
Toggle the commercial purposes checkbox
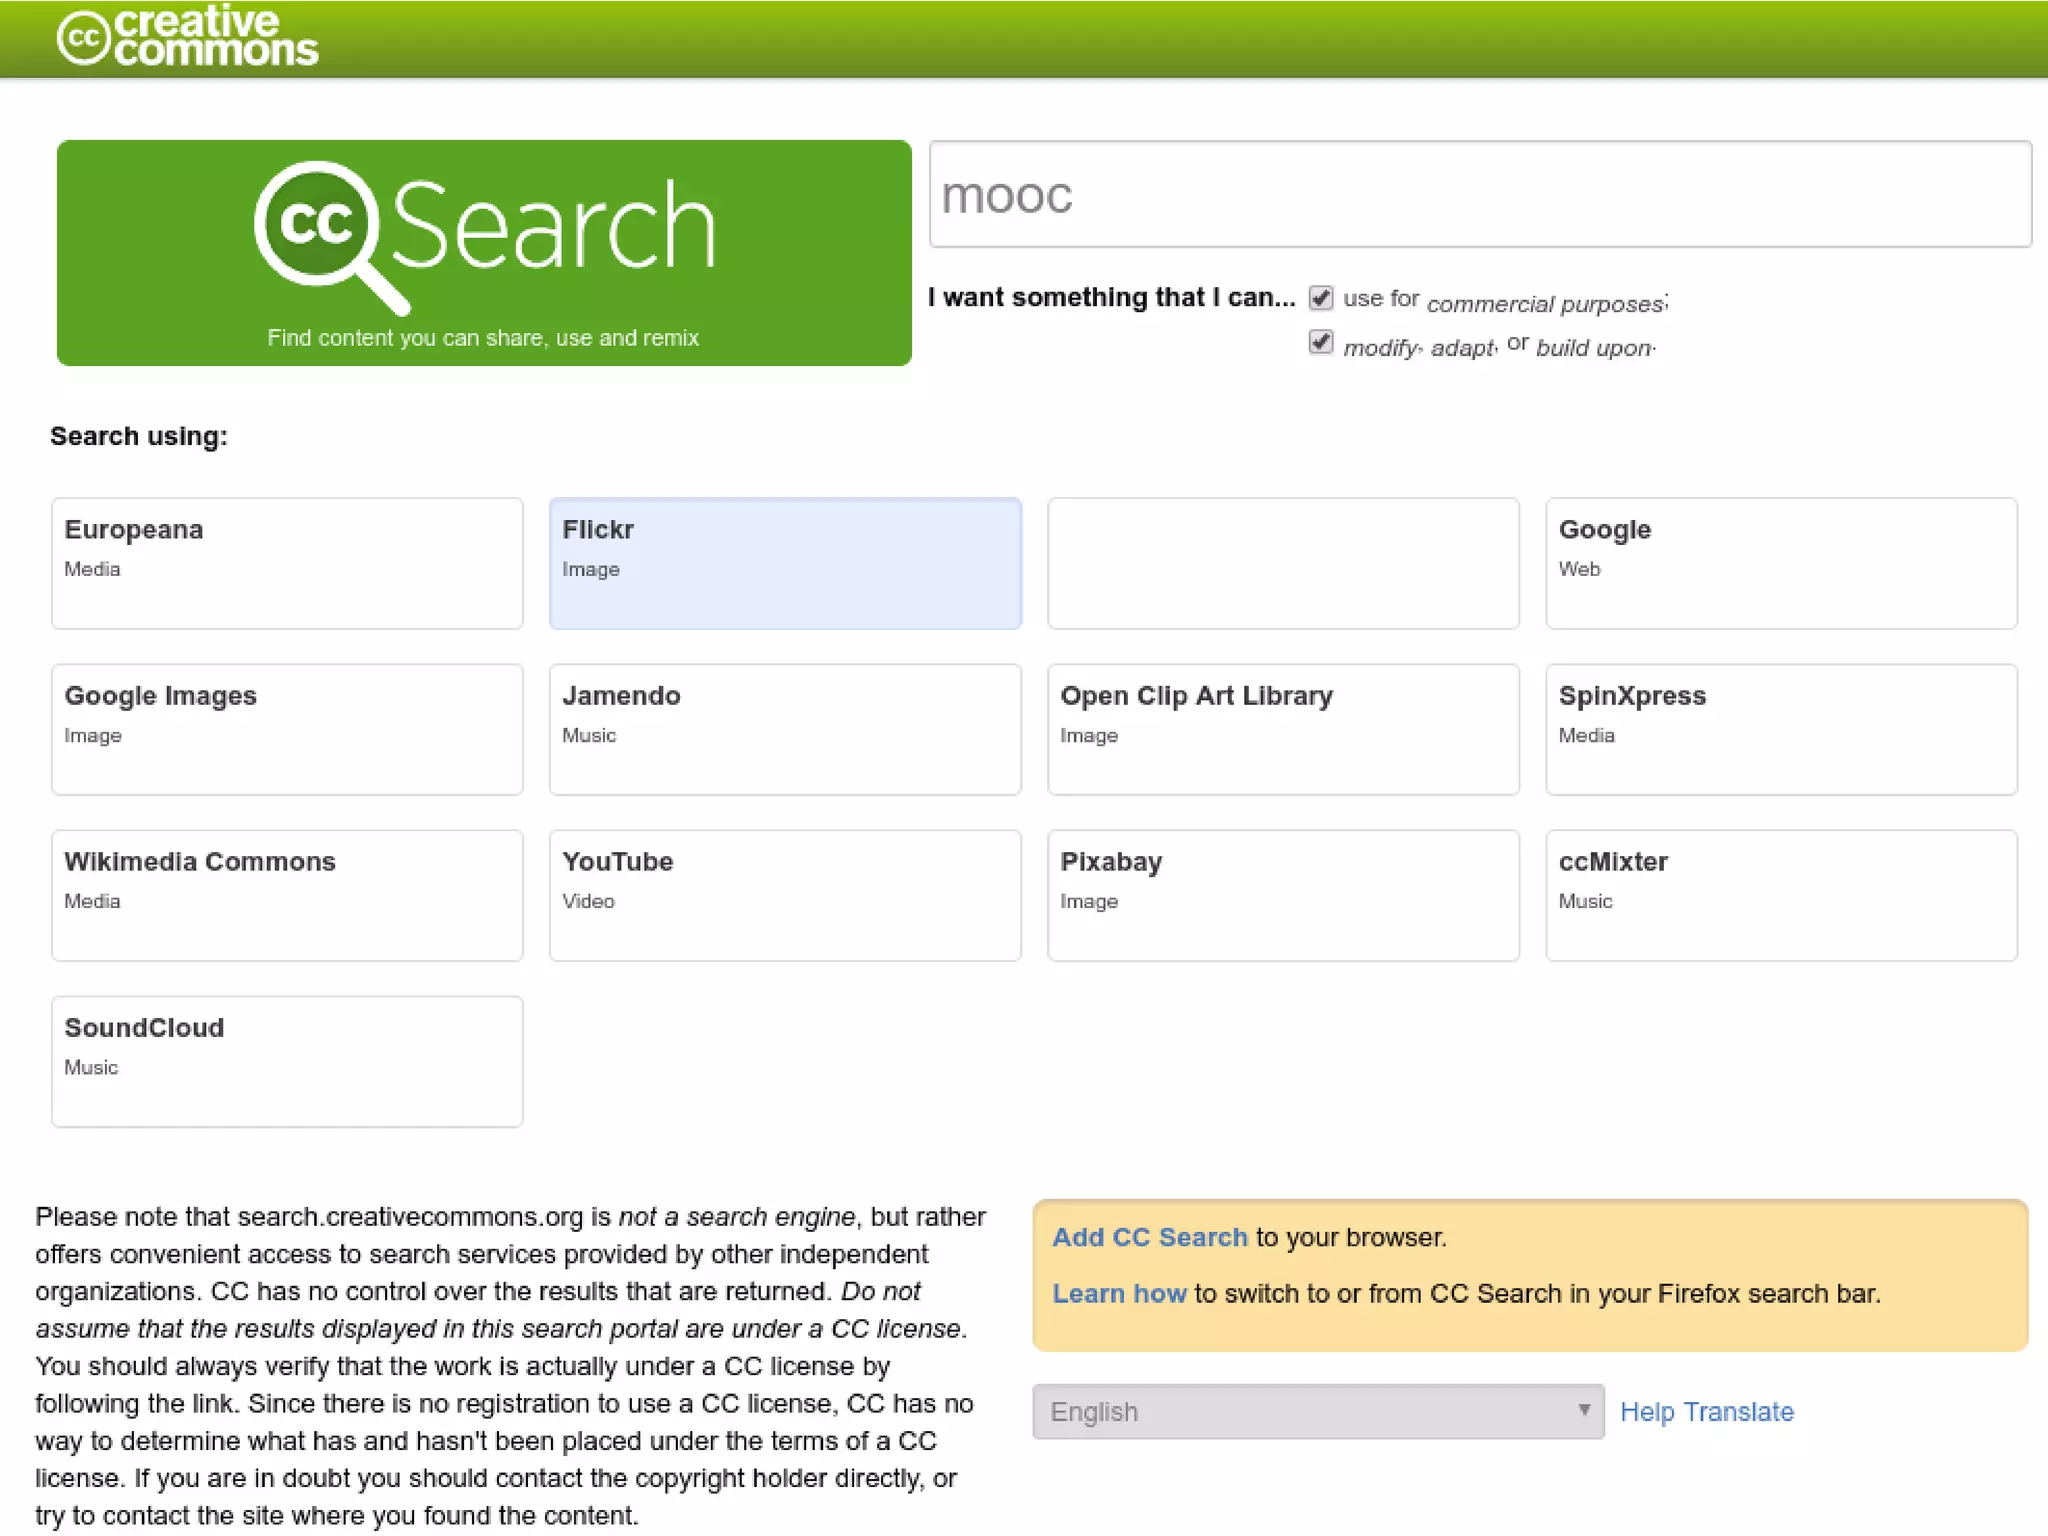(x=1321, y=298)
